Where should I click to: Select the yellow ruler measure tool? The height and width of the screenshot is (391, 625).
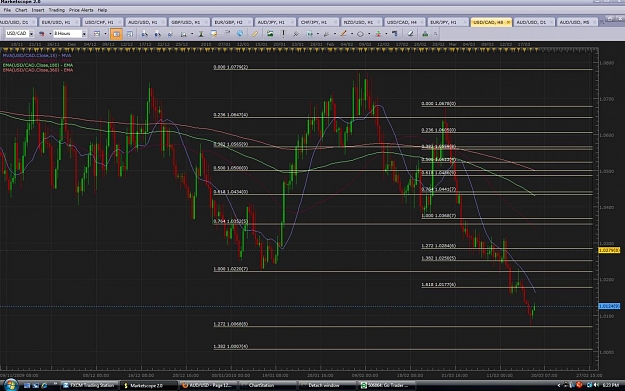click(255, 34)
